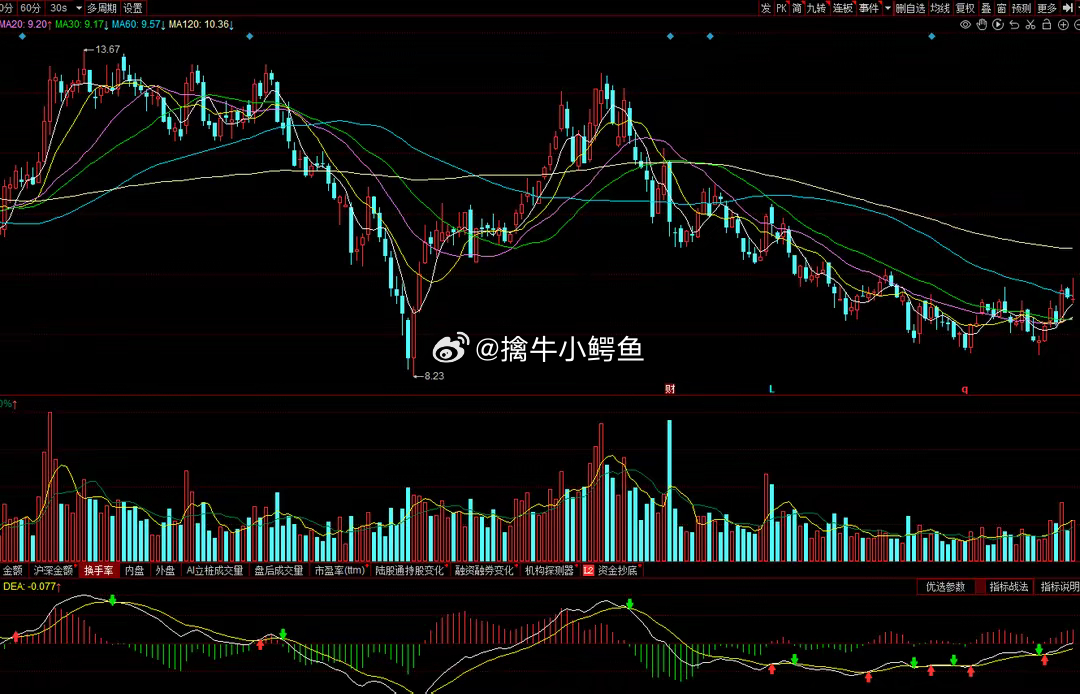The image size is (1080, 694).
Task: Toggle the padlock lock icon
Action: [x=1046, y=25]
